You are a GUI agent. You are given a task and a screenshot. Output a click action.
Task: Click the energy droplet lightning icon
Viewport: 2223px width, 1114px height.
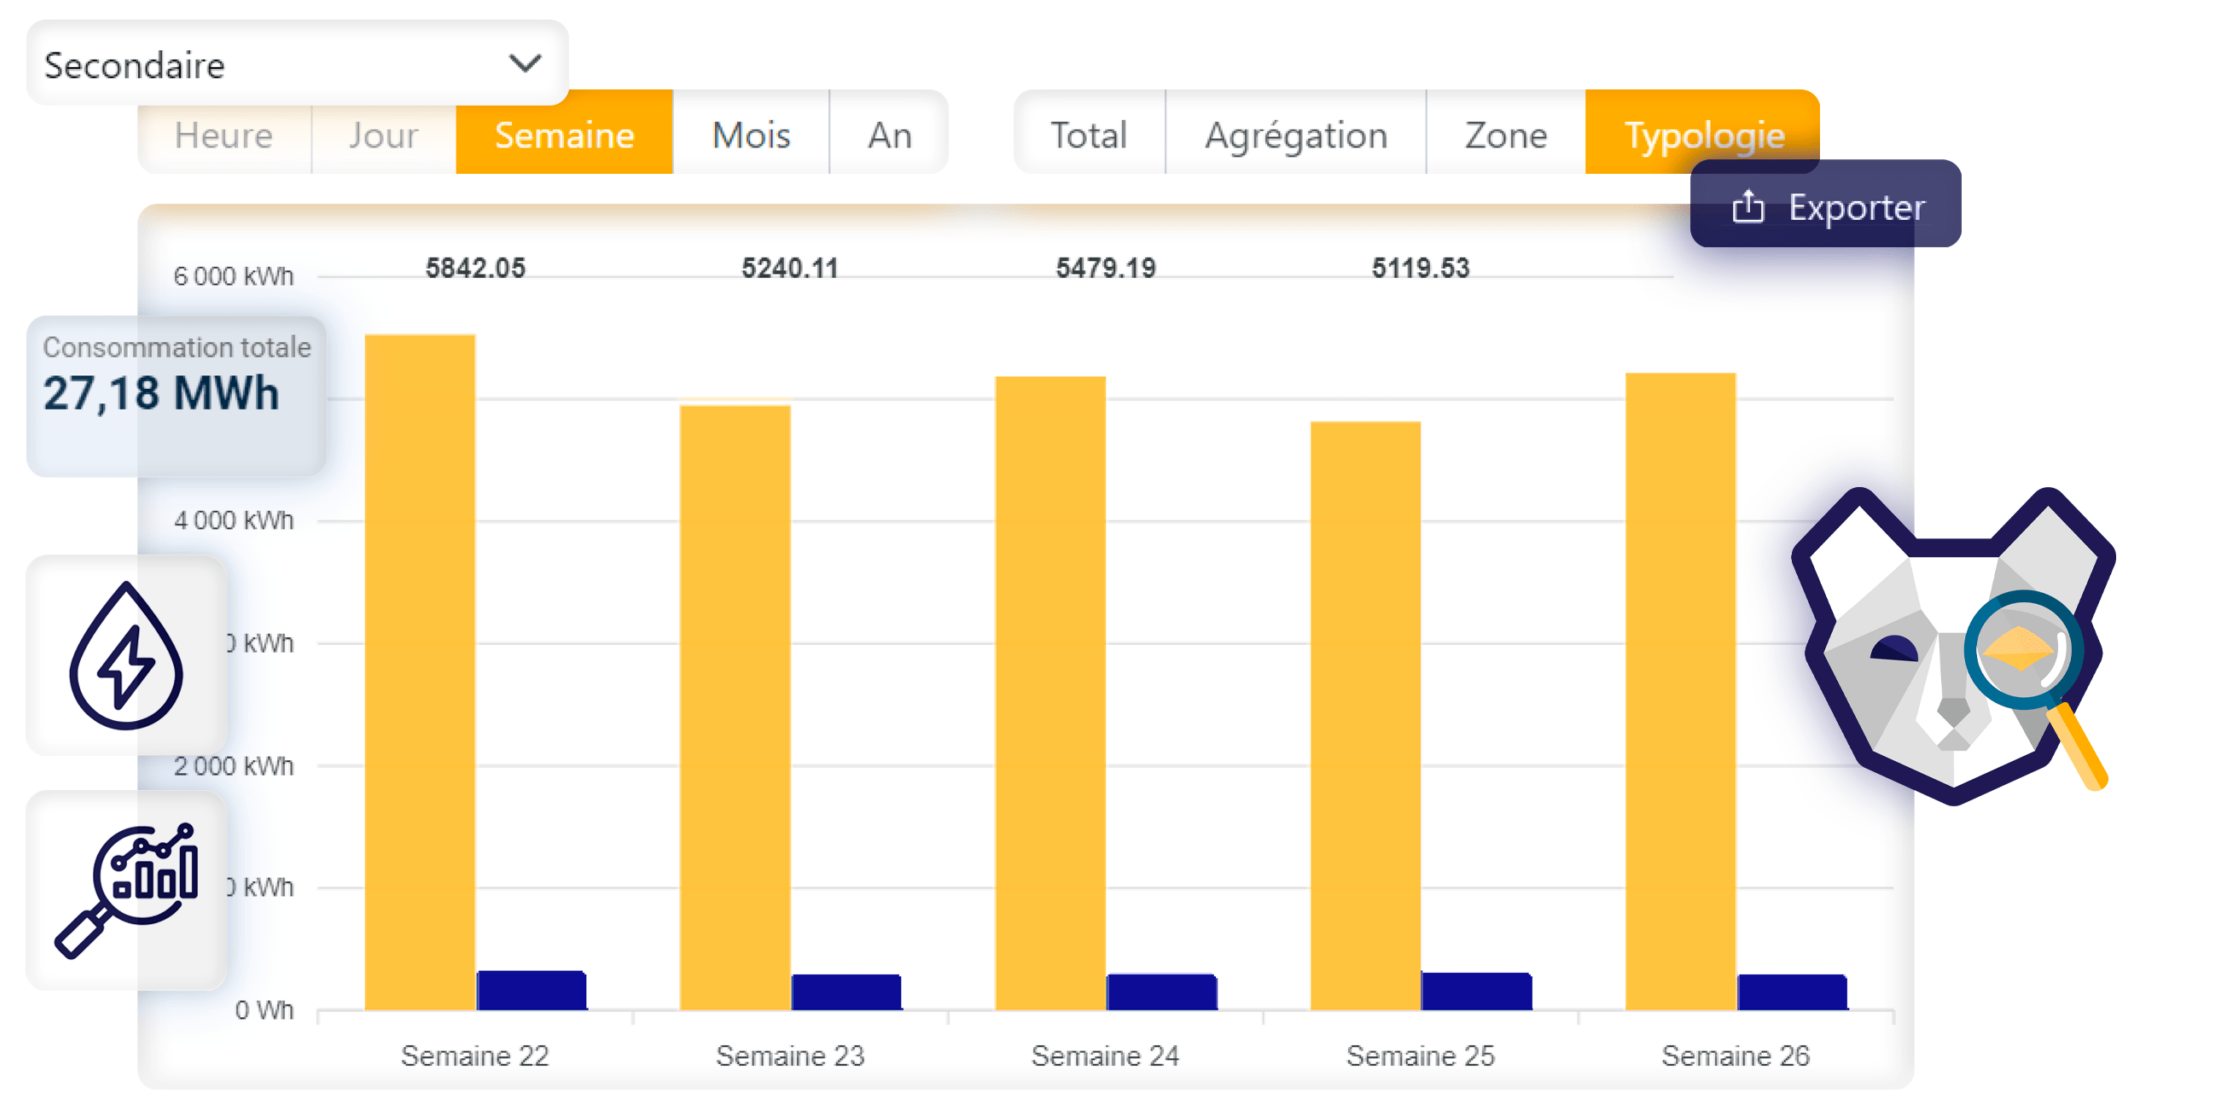(x=127, y=656)
